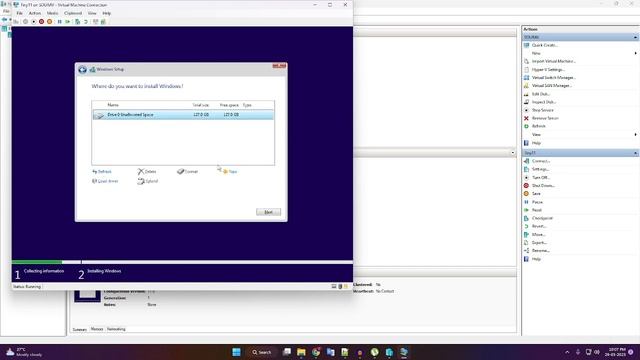Switch to Memory tab in Hyper-V Manager
640x360 pixels.
97,329
